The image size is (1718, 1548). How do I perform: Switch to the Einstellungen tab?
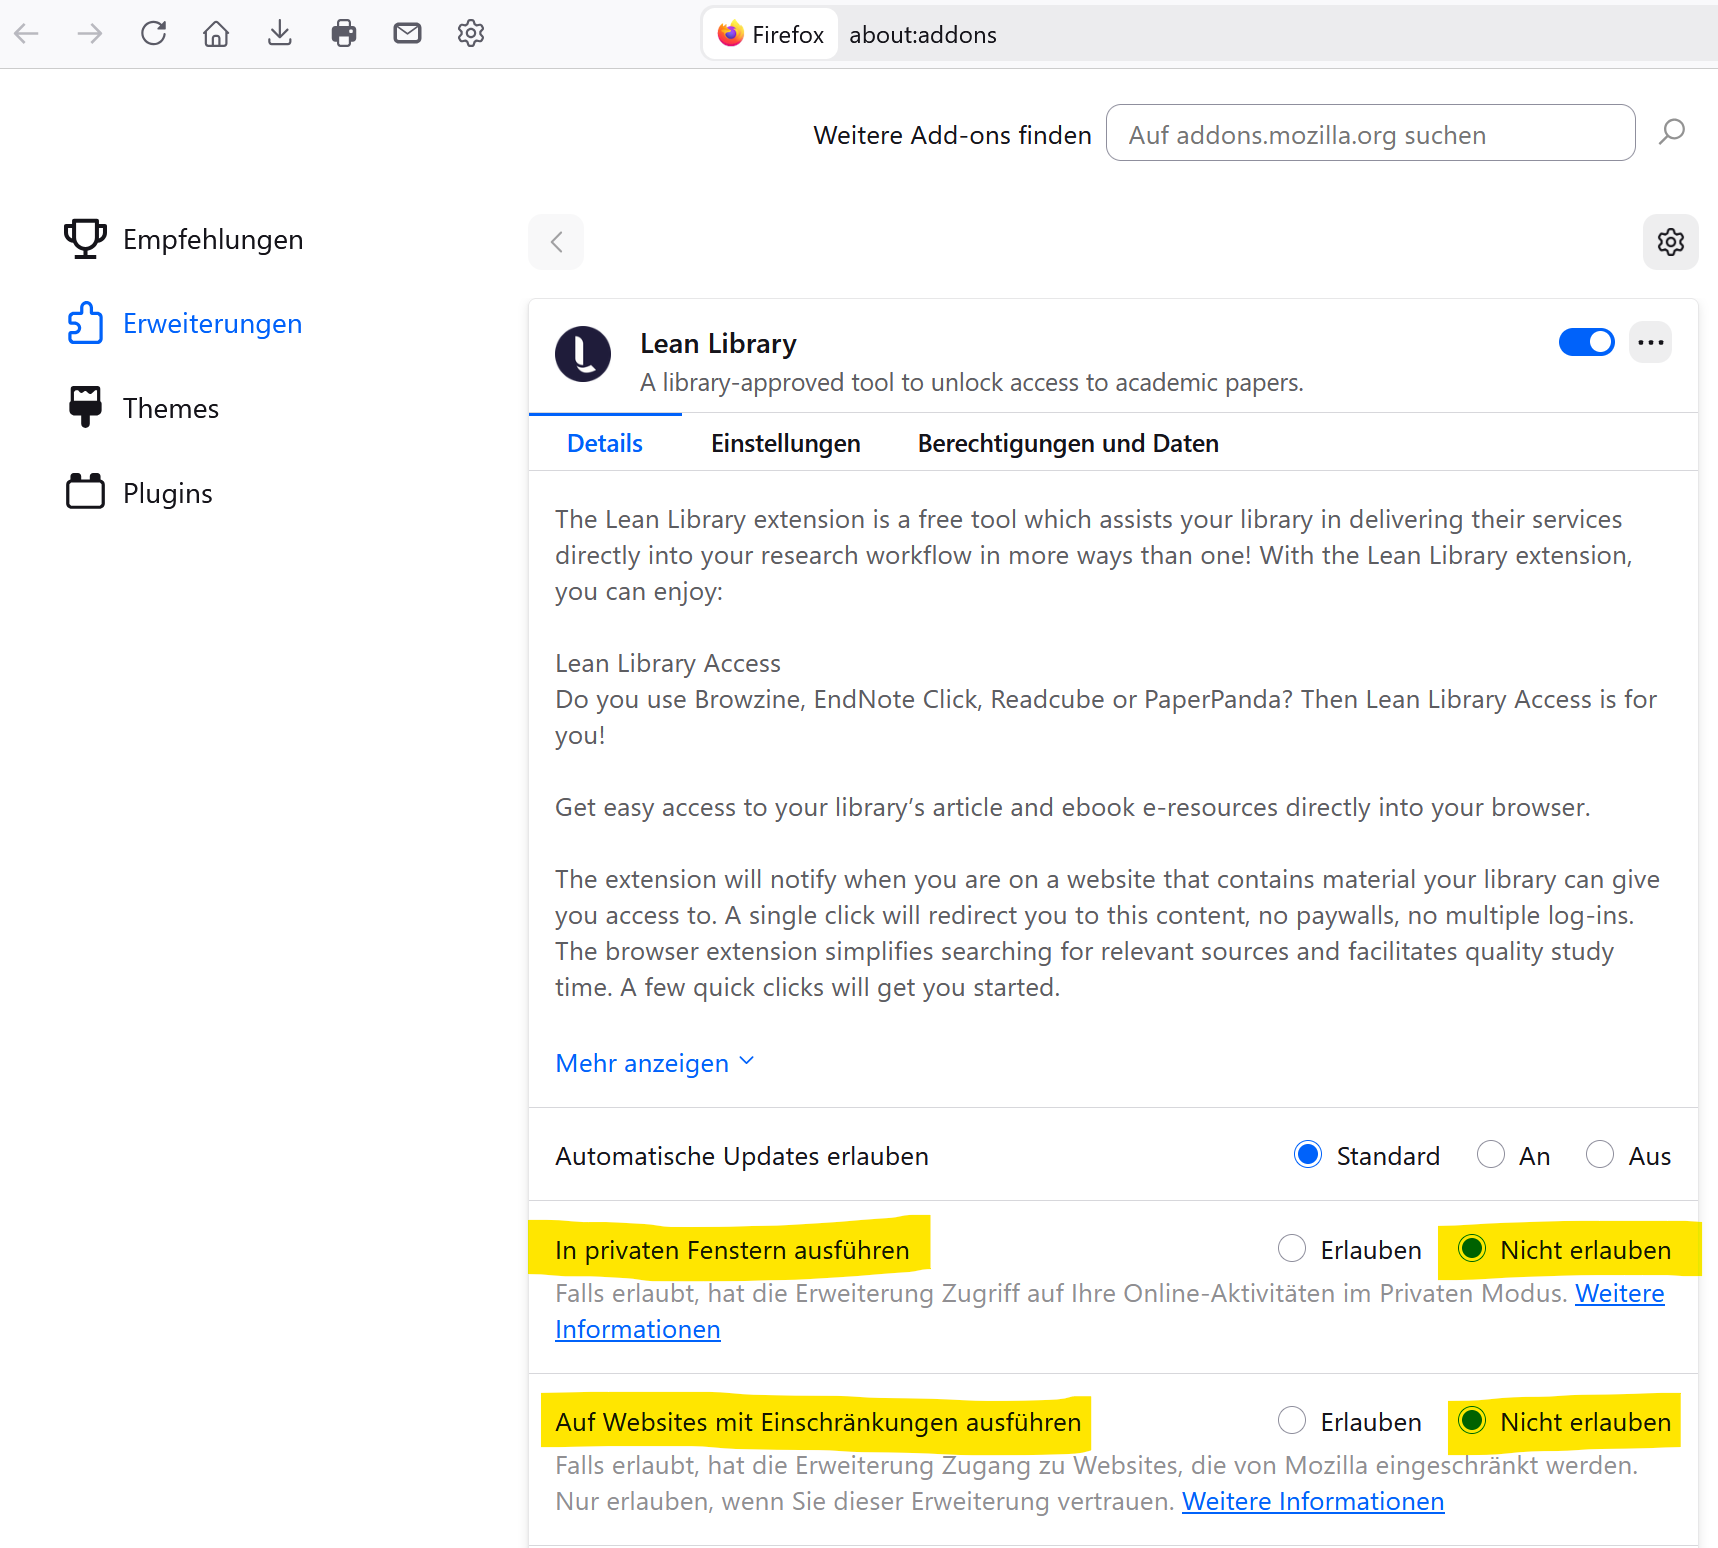click(x=785, y=444)
